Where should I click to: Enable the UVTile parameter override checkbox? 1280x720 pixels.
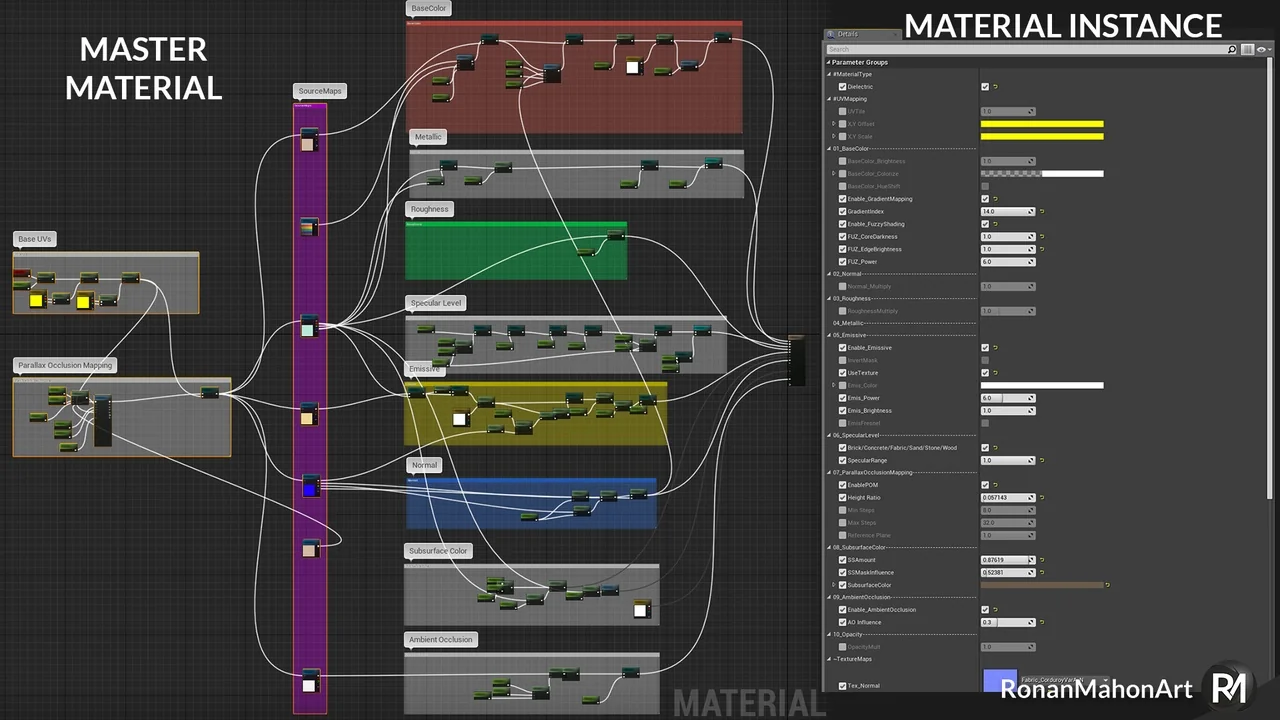tap(842, 112)
